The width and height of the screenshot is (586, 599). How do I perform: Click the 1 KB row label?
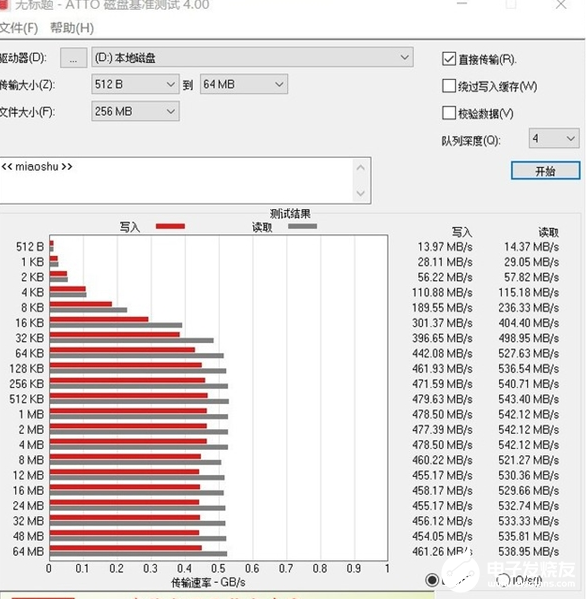[x=32, y=262]
